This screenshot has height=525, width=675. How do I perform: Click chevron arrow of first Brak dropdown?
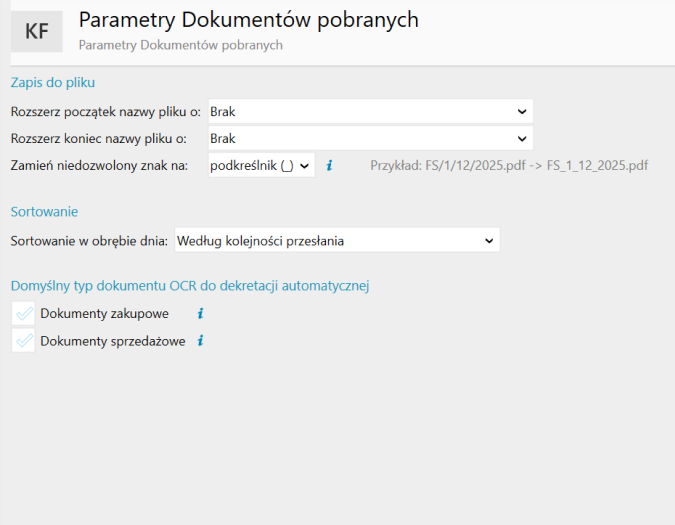coord(522,112)
